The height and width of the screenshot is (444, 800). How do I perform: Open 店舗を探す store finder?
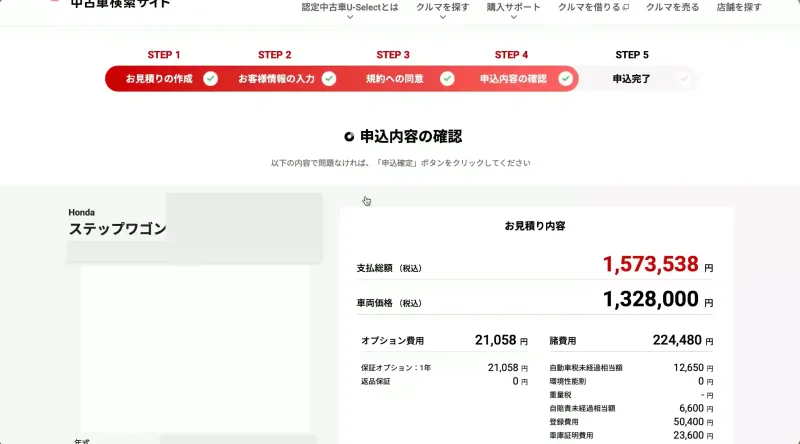tap(739, 7)
